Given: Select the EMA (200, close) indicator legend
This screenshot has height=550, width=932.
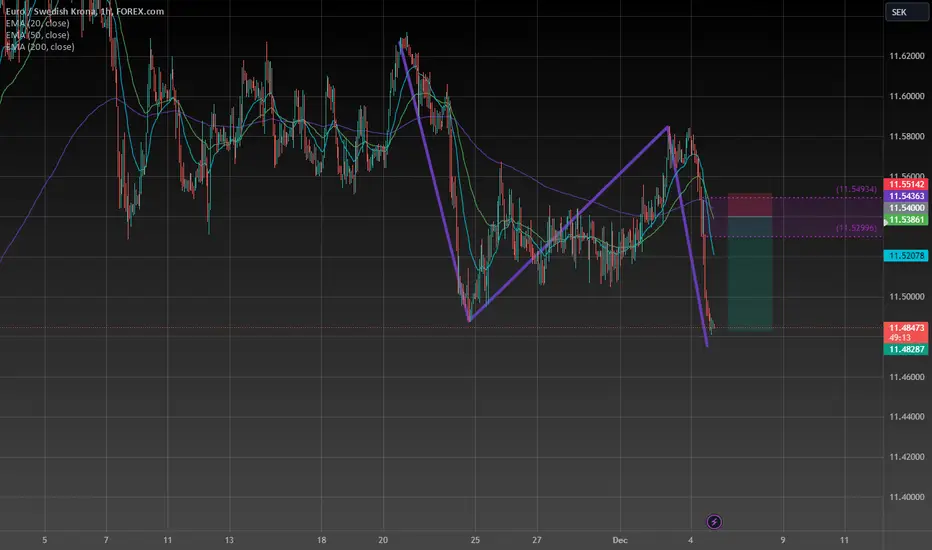Looking at the screenshot, I should pyautogui.click(x=40, y=47).
